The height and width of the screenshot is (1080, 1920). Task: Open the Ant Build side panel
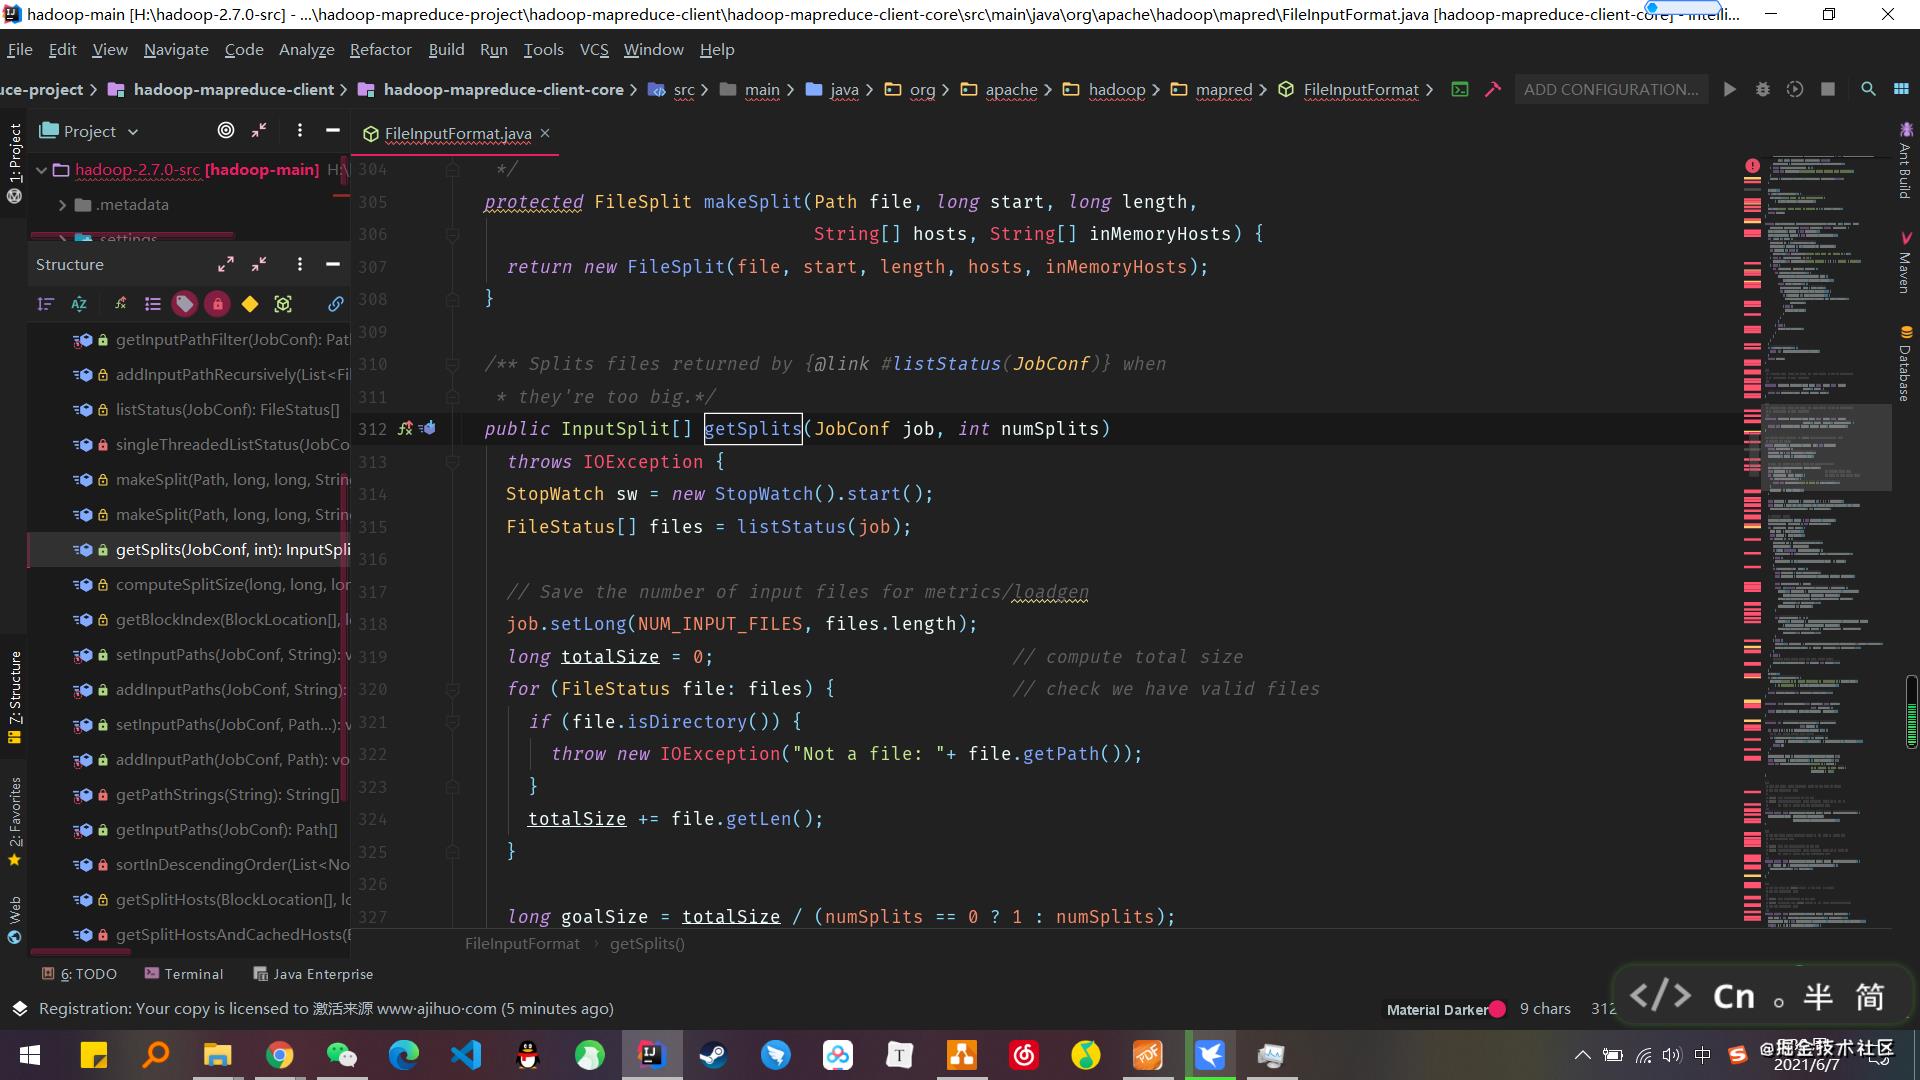[x=1905, y=160]
